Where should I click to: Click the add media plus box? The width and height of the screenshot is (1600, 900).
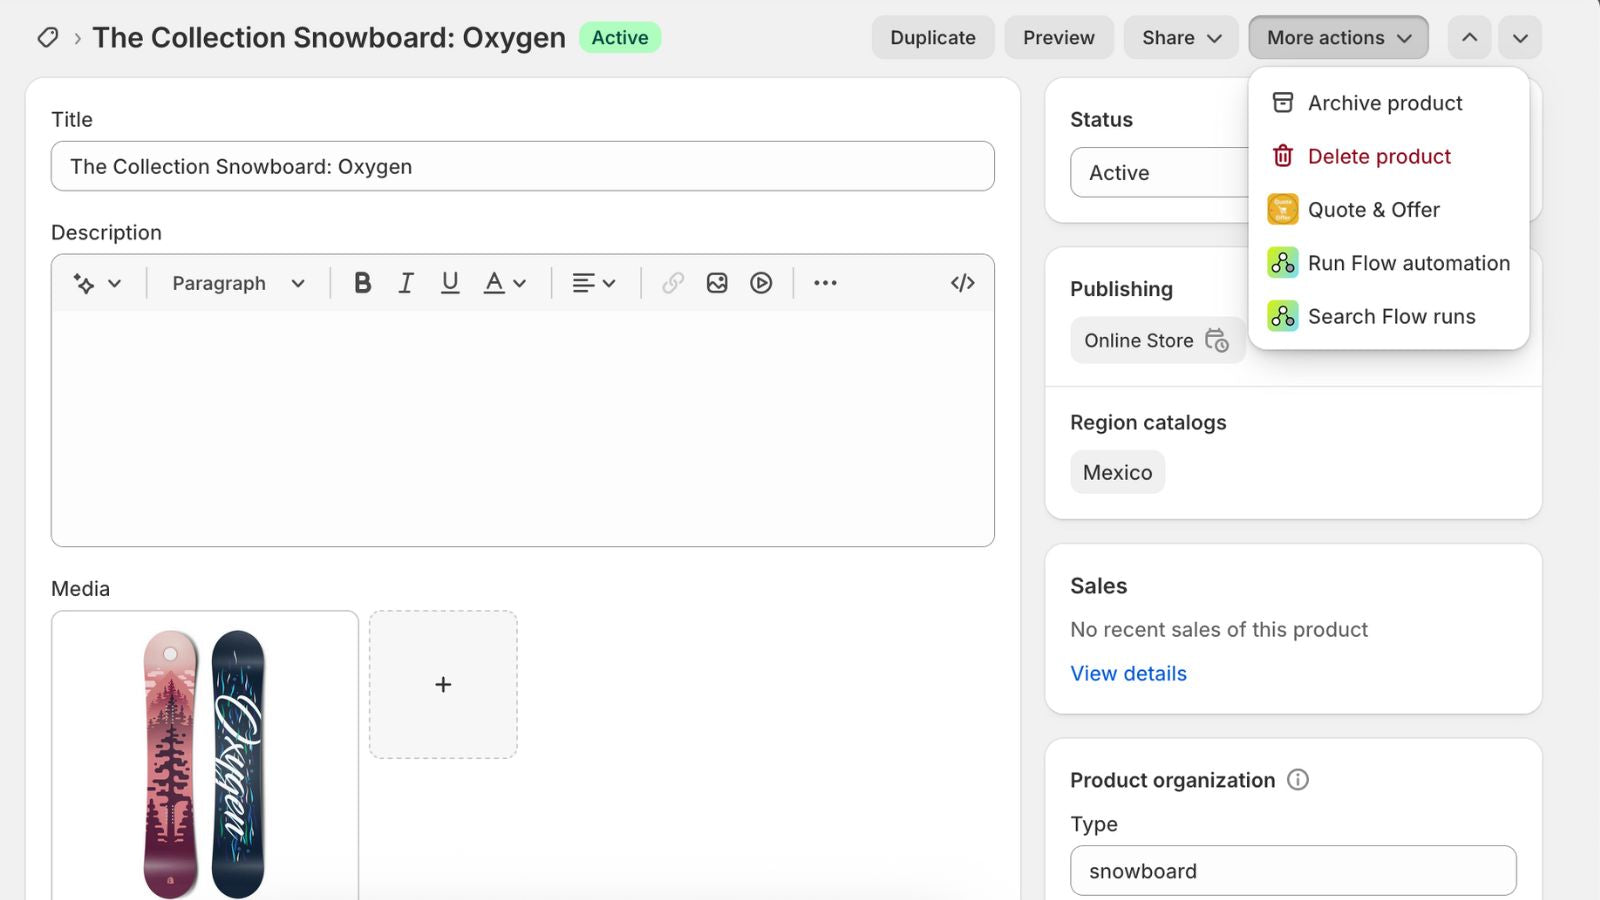coord(443,685)
